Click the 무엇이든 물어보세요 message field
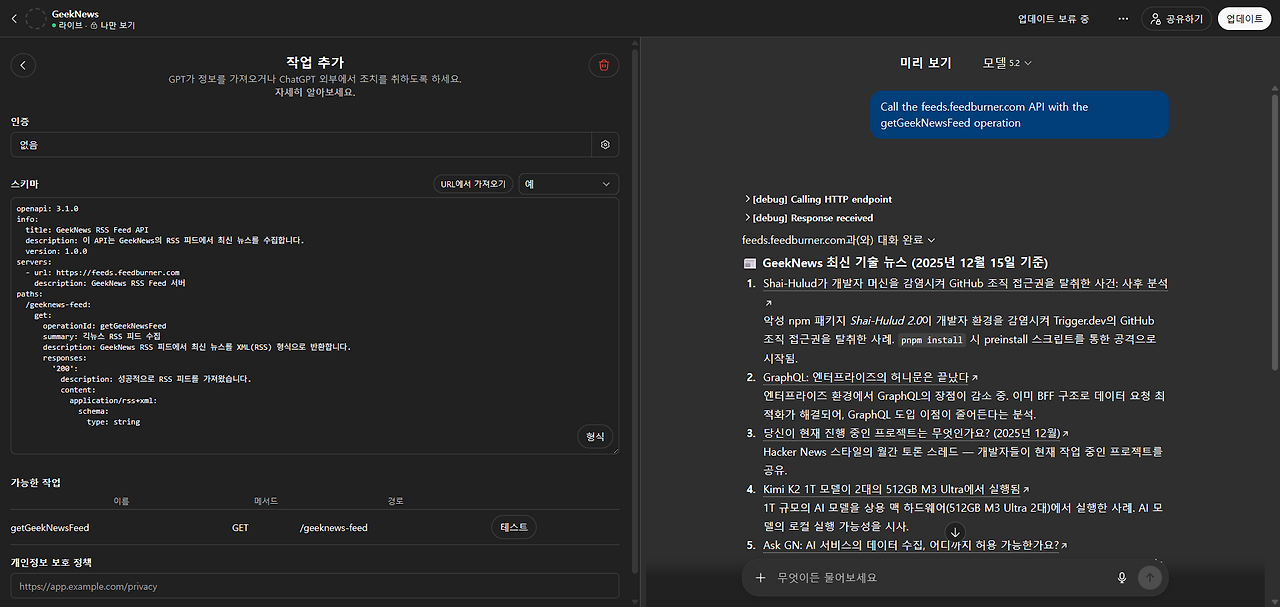The height and width of the screenshot is (607, 1280). [940, 578]
